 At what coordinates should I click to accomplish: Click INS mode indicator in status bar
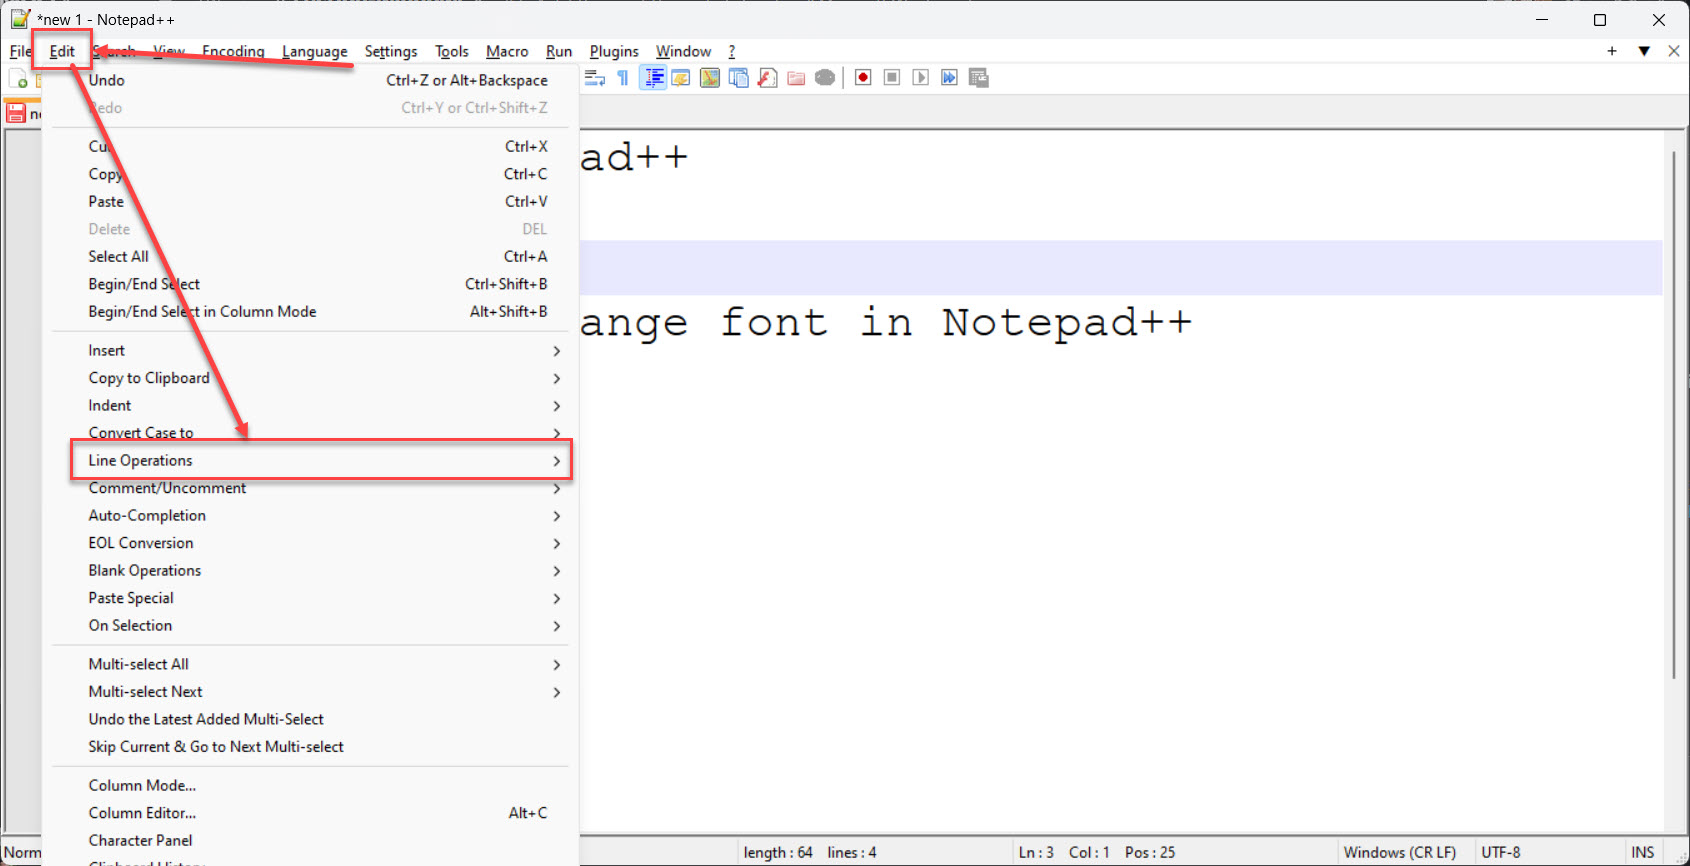(x=1643, y=852)
